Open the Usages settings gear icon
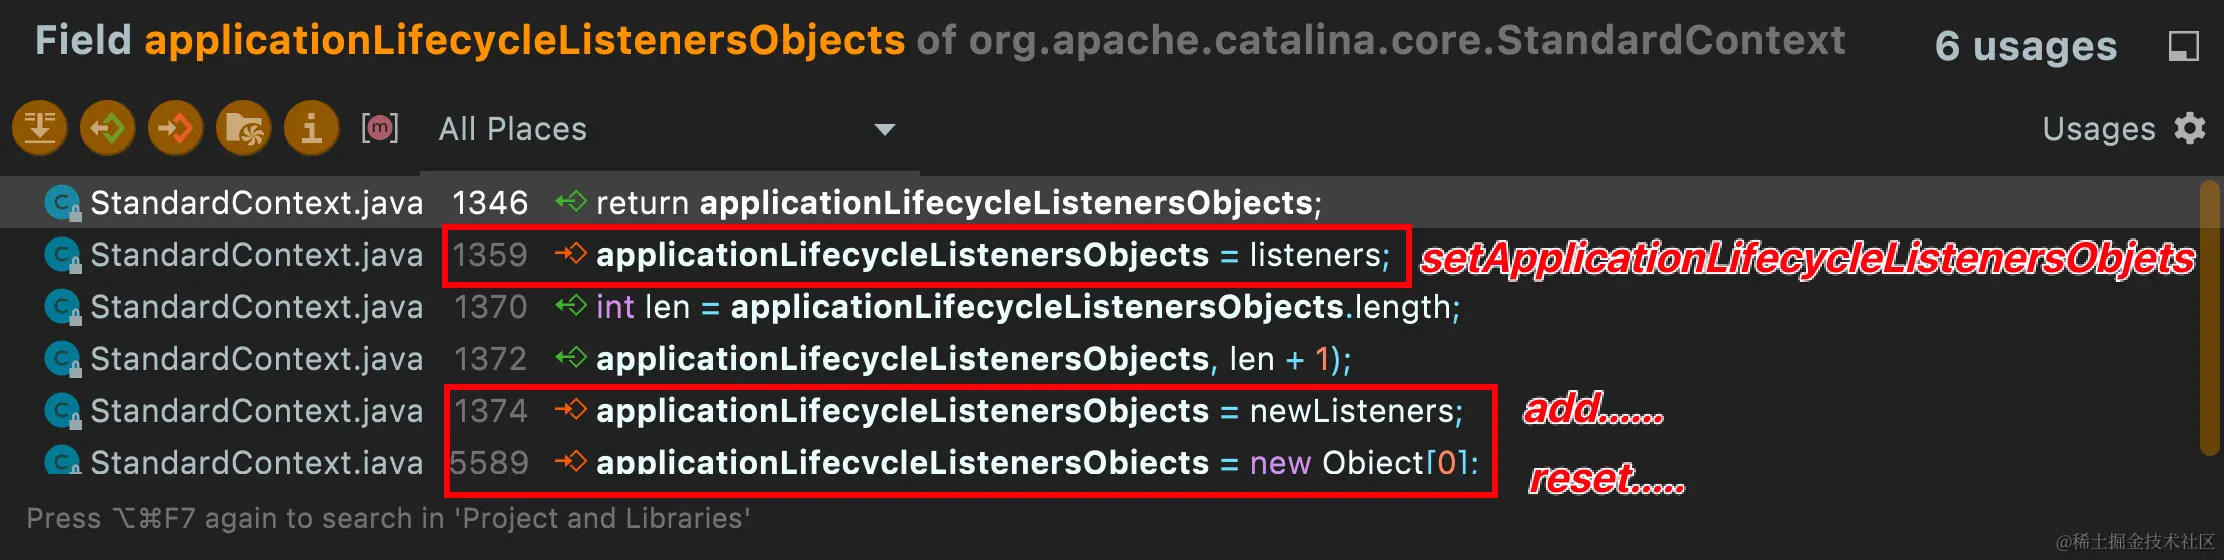 [2190, 129]
